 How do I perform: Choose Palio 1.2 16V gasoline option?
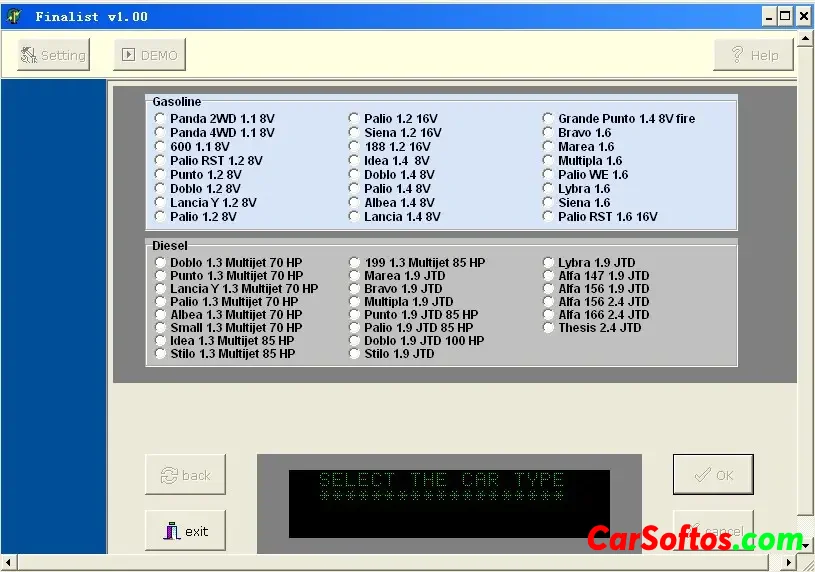(x=354, y=119)
